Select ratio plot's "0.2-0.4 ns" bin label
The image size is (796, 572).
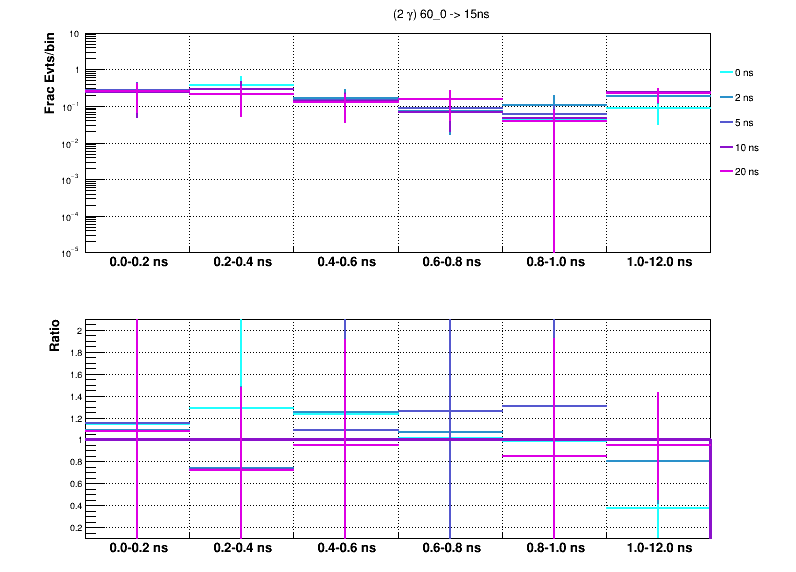coord(241,548)
